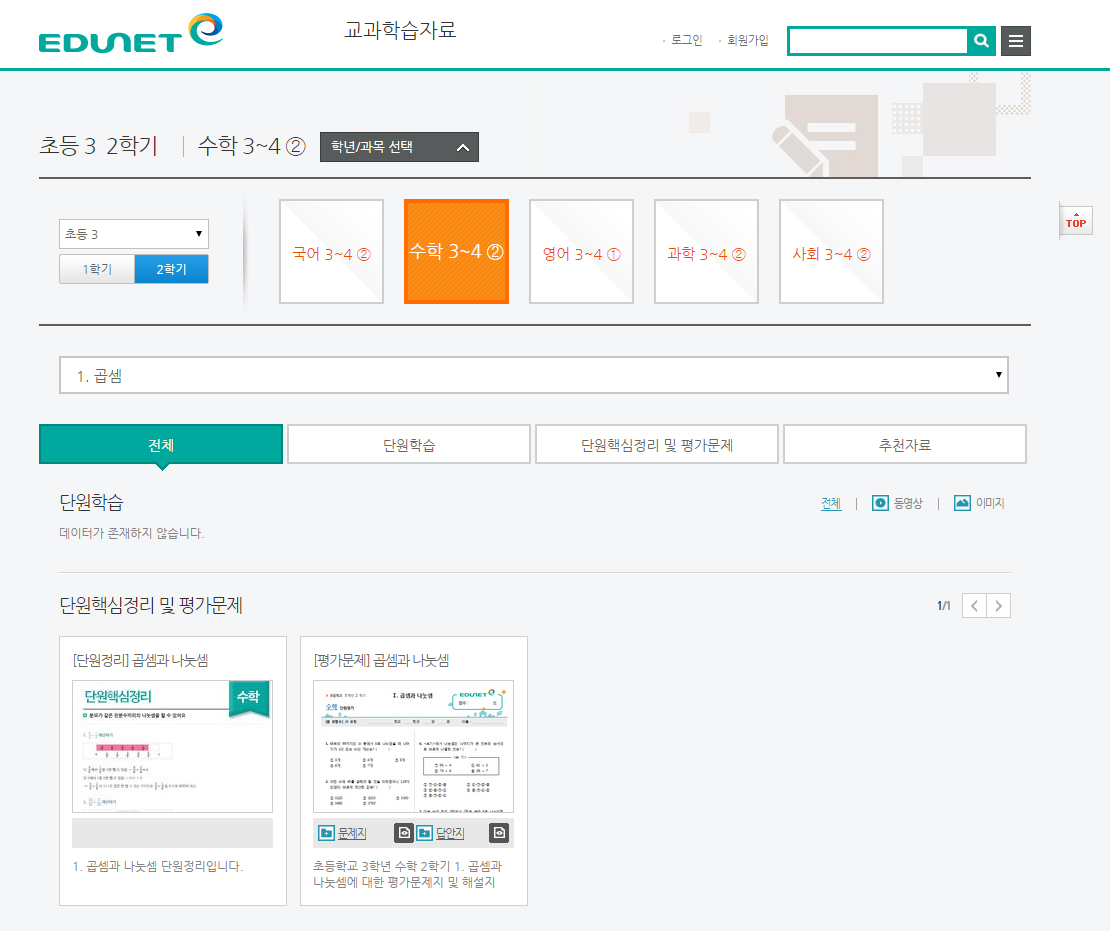Screen dimensions: 1110x931
Task: Open the 추천자료 tab
Action: [x=904, y=445]
